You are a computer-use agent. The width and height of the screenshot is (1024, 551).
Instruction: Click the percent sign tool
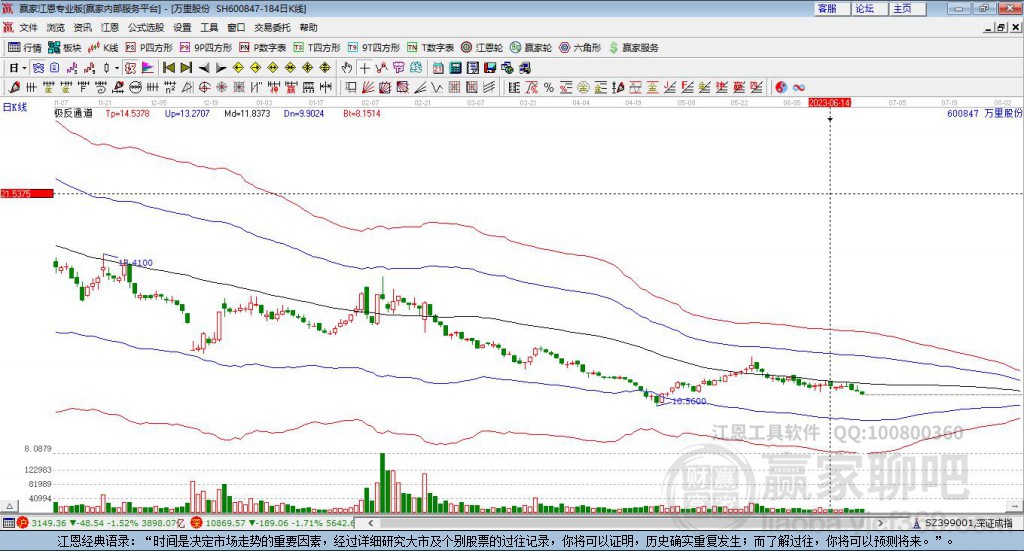coord(549,87)
